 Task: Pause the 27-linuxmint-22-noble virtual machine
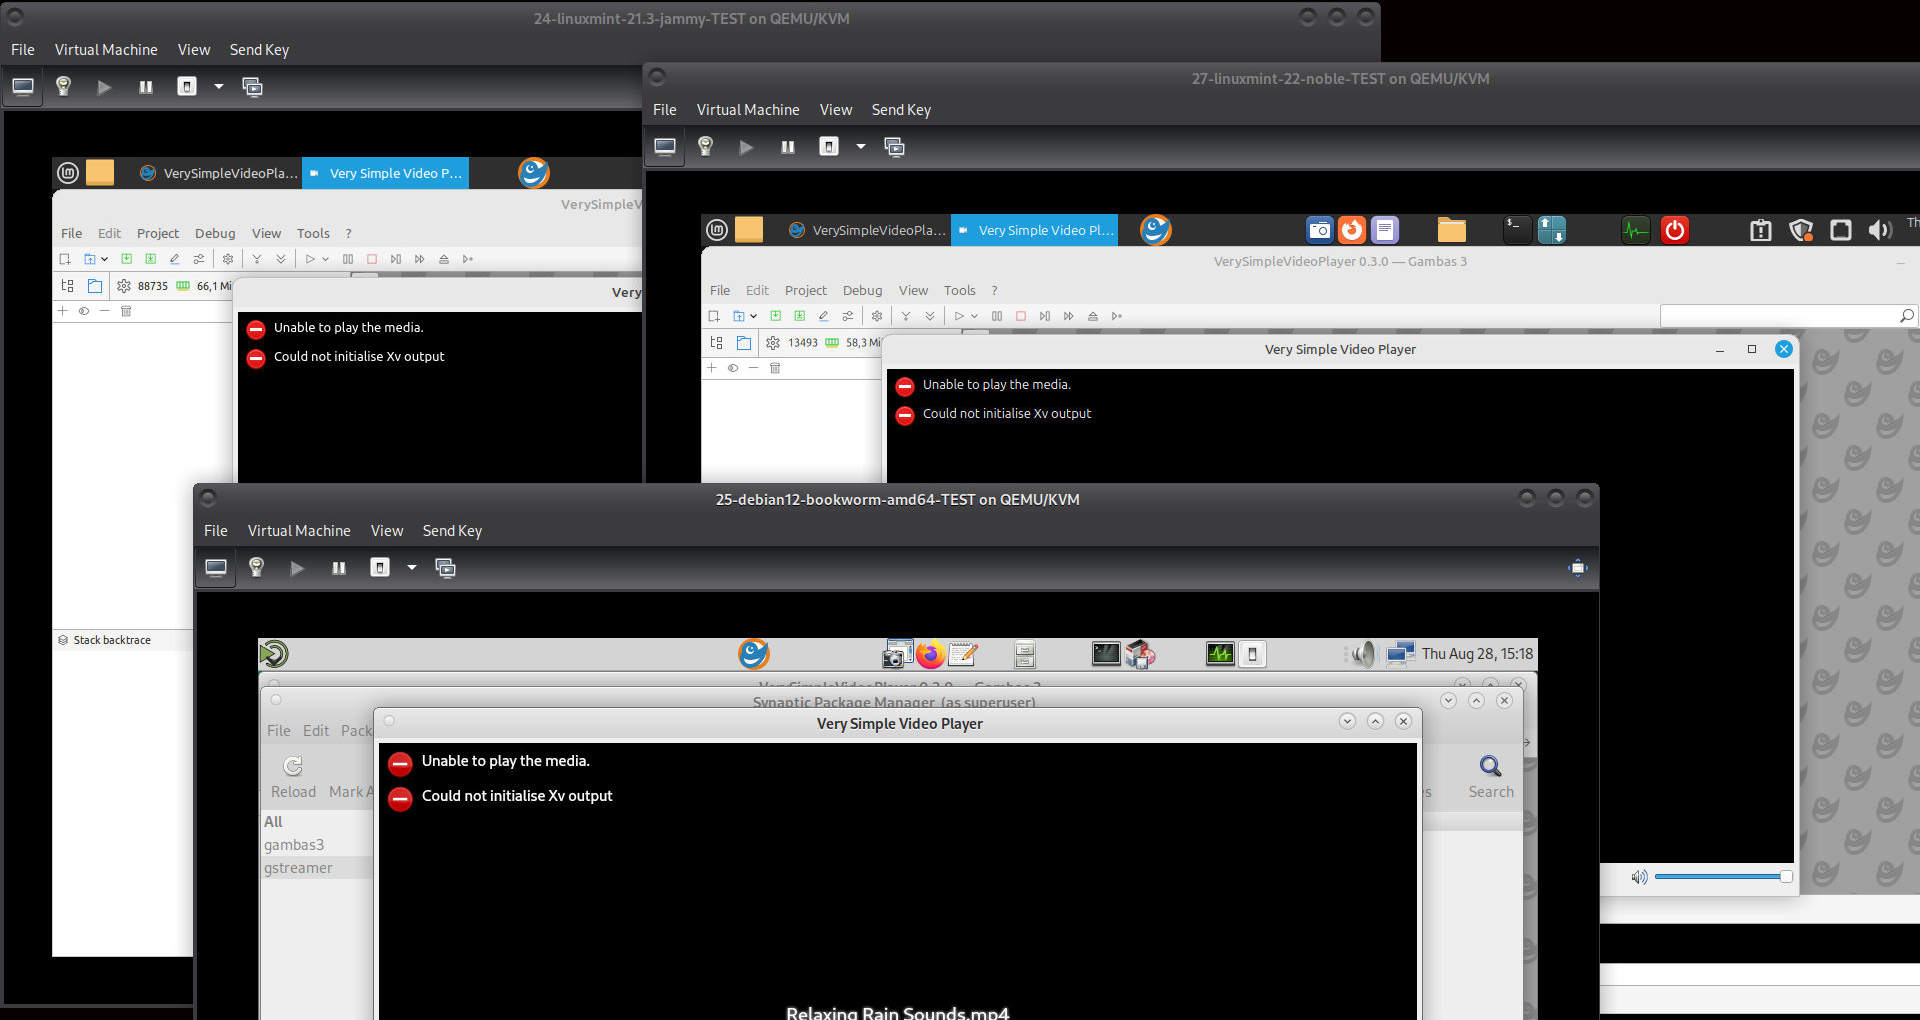[x=788, y=147]
